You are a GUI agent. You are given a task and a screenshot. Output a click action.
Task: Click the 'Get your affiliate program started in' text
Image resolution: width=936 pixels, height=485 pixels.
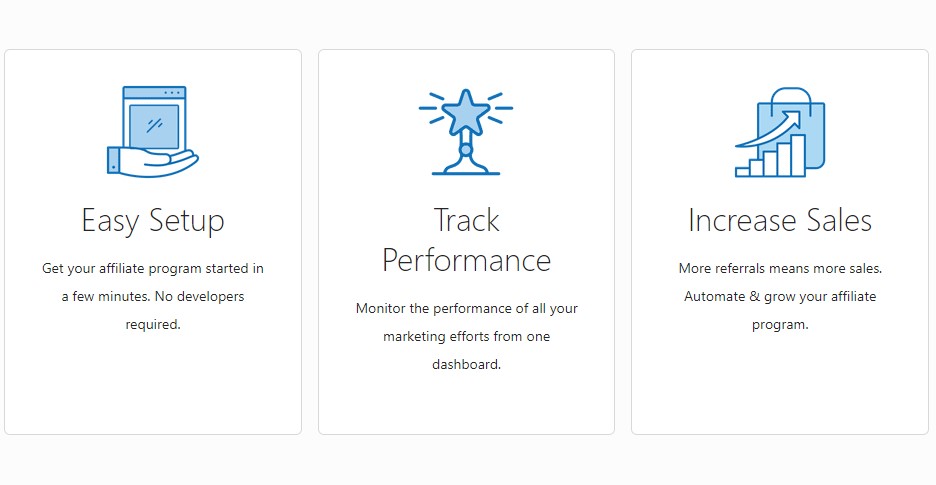(153, 269)
